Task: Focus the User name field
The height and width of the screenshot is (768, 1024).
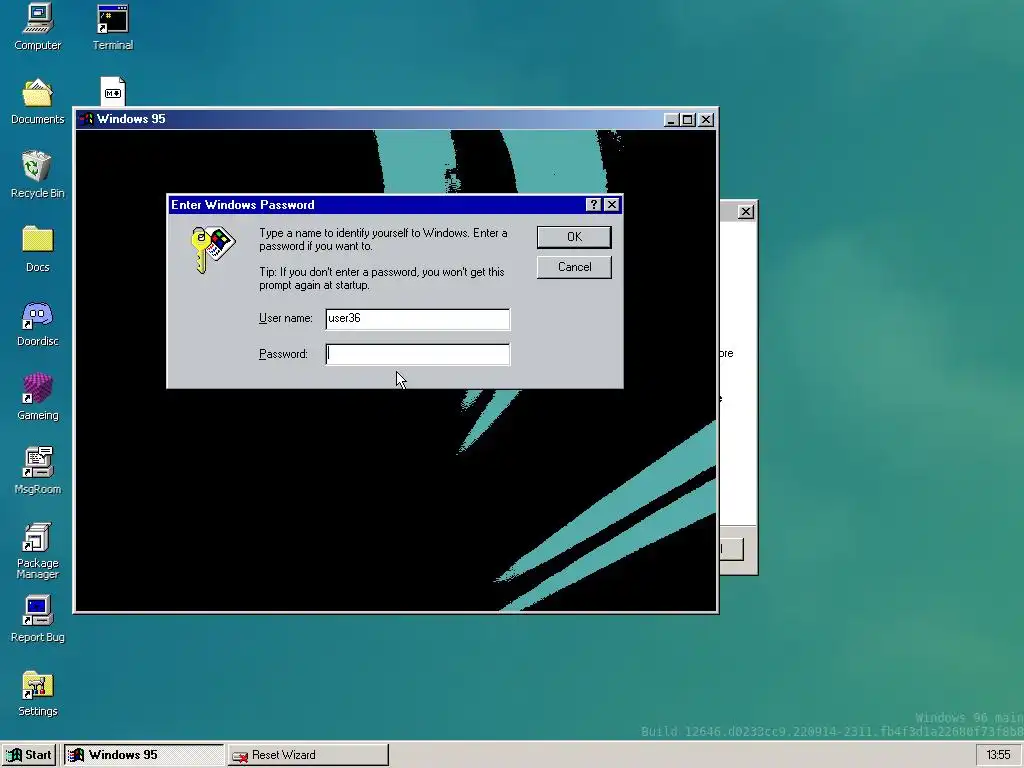Action: pyautogui.click(x=417, y=319)
